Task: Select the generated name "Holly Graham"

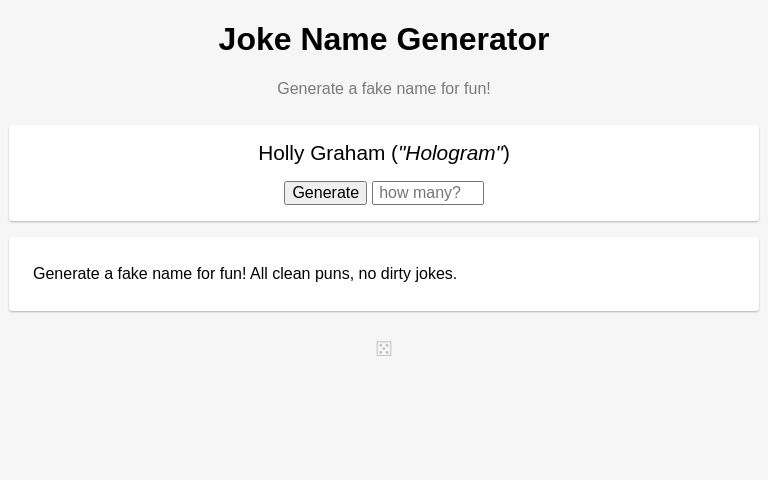Action: pos(322,153)
